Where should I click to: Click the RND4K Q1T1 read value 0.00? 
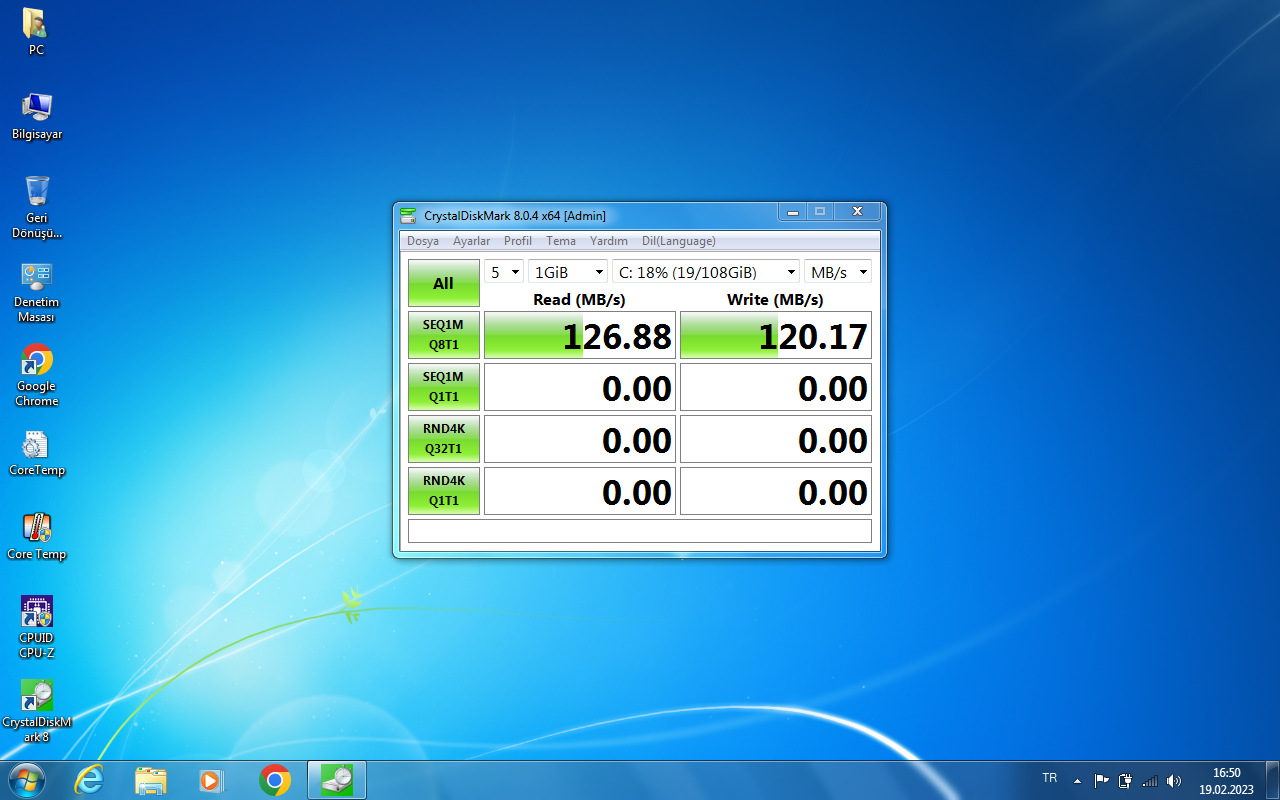coord(580,491)
